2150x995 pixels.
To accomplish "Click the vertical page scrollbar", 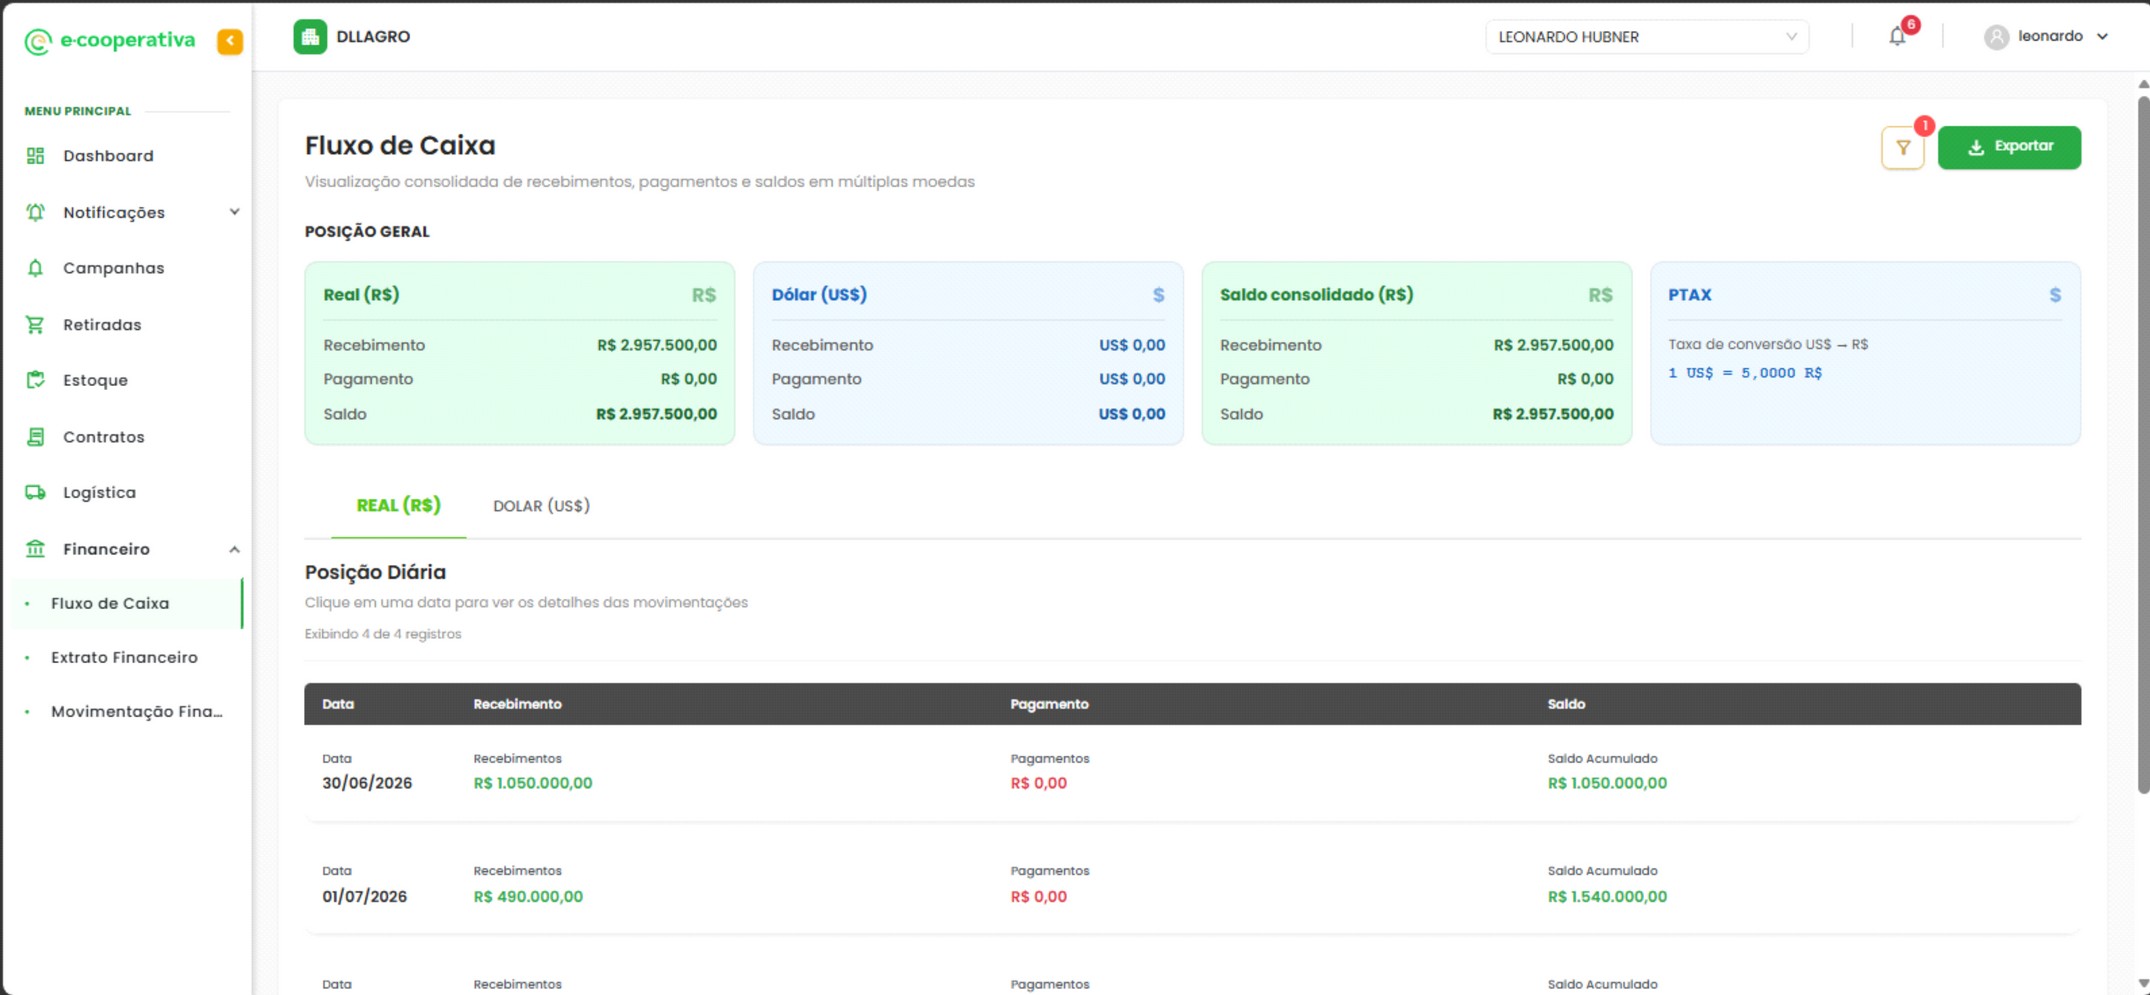I will pos(2143,445).
